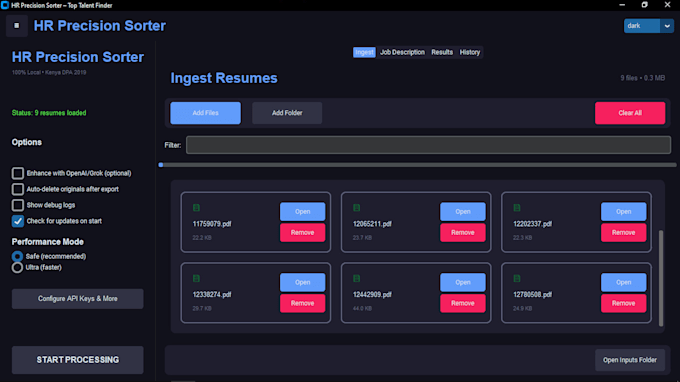This screenshot has height=382, width=680.
Task: Click the 11759079.pdf filename text
Action: tap(212, 224)
